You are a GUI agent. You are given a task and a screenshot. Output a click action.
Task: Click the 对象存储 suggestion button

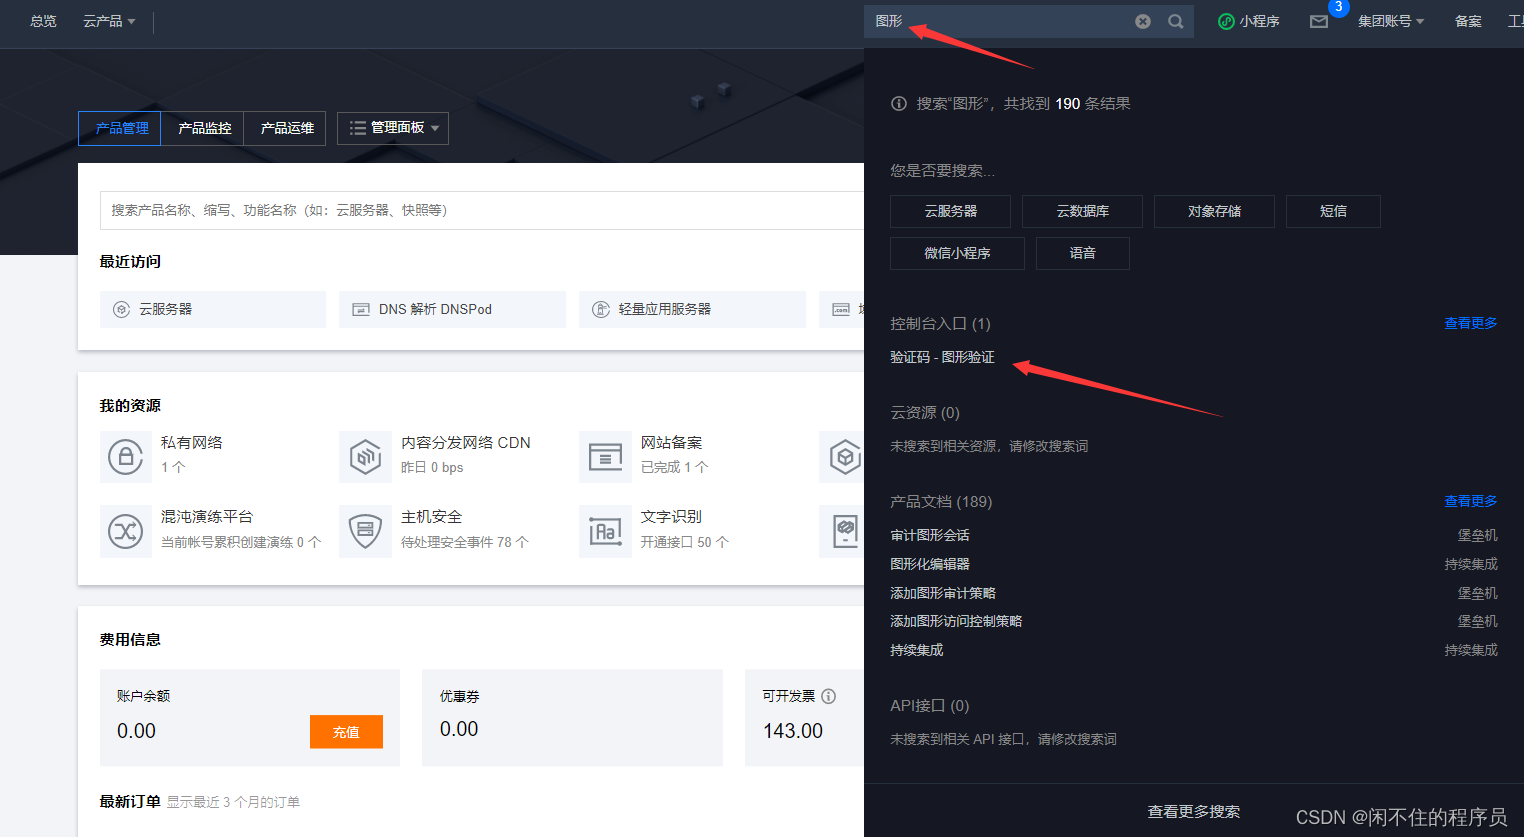point(1214,211)
